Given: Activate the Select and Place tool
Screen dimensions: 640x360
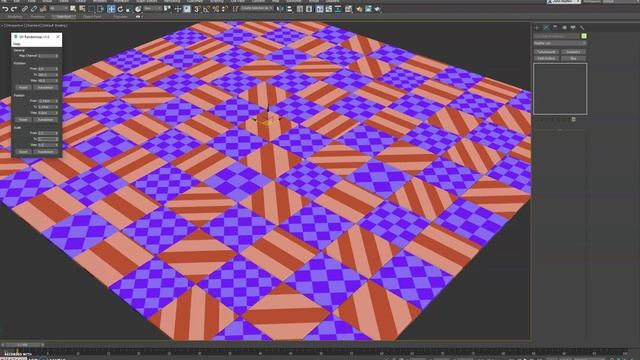Looking at the screenshot, I should tap(138, 9).
